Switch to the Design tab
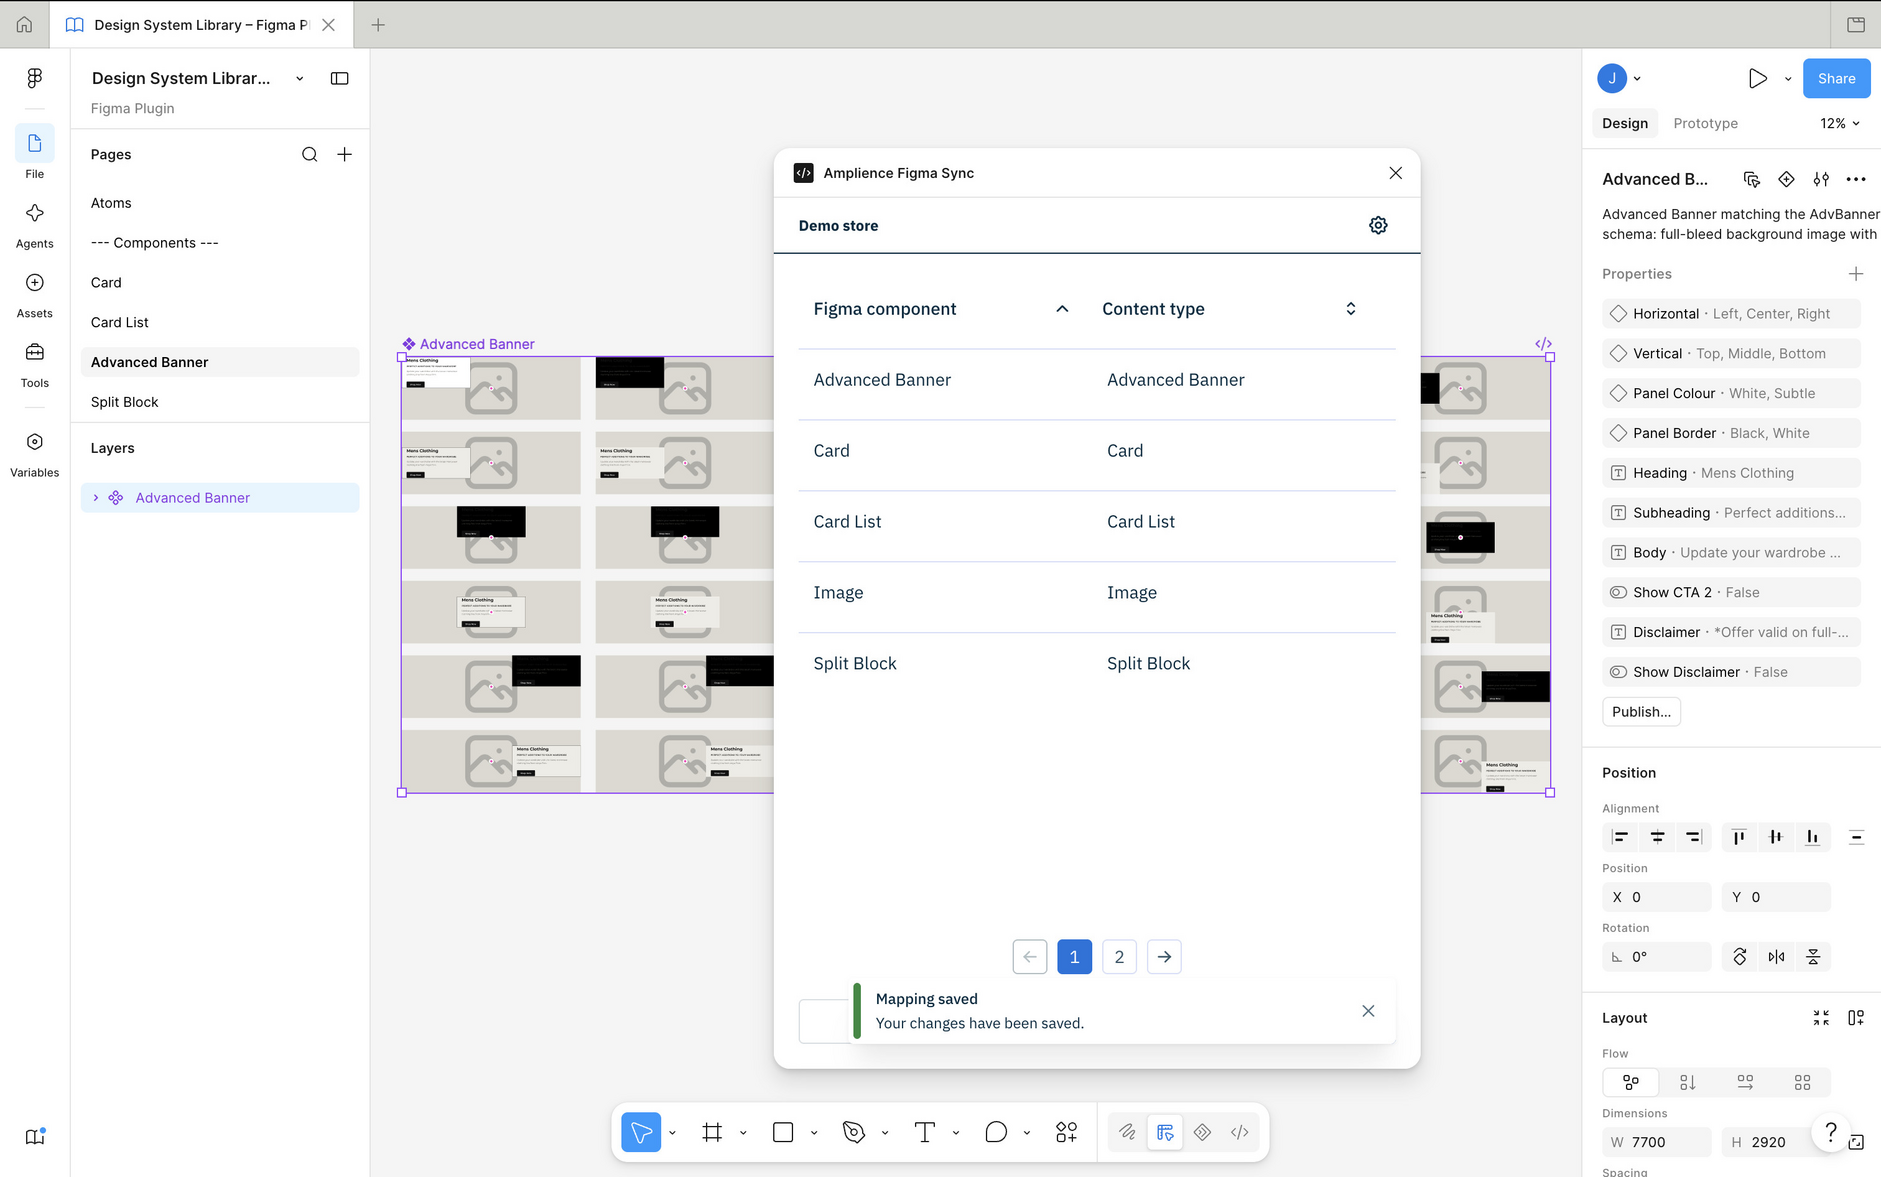 (x=1624, y=123)
